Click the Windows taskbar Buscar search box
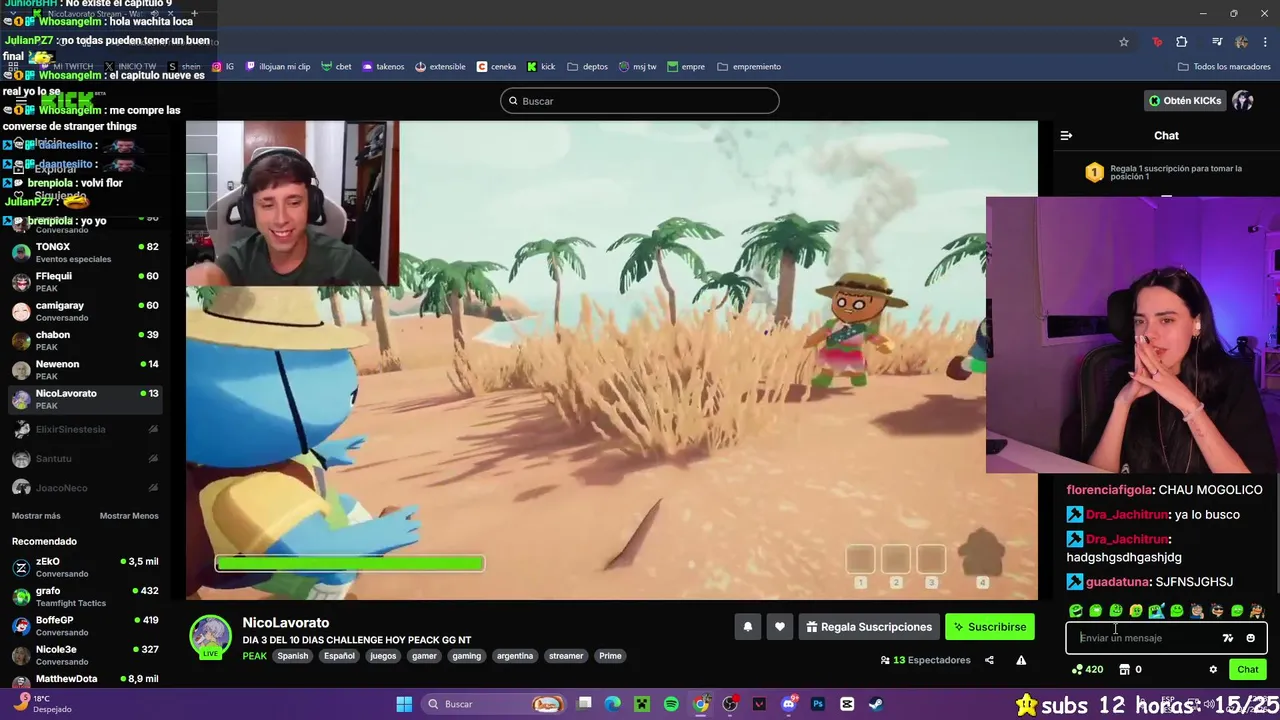 492,704
